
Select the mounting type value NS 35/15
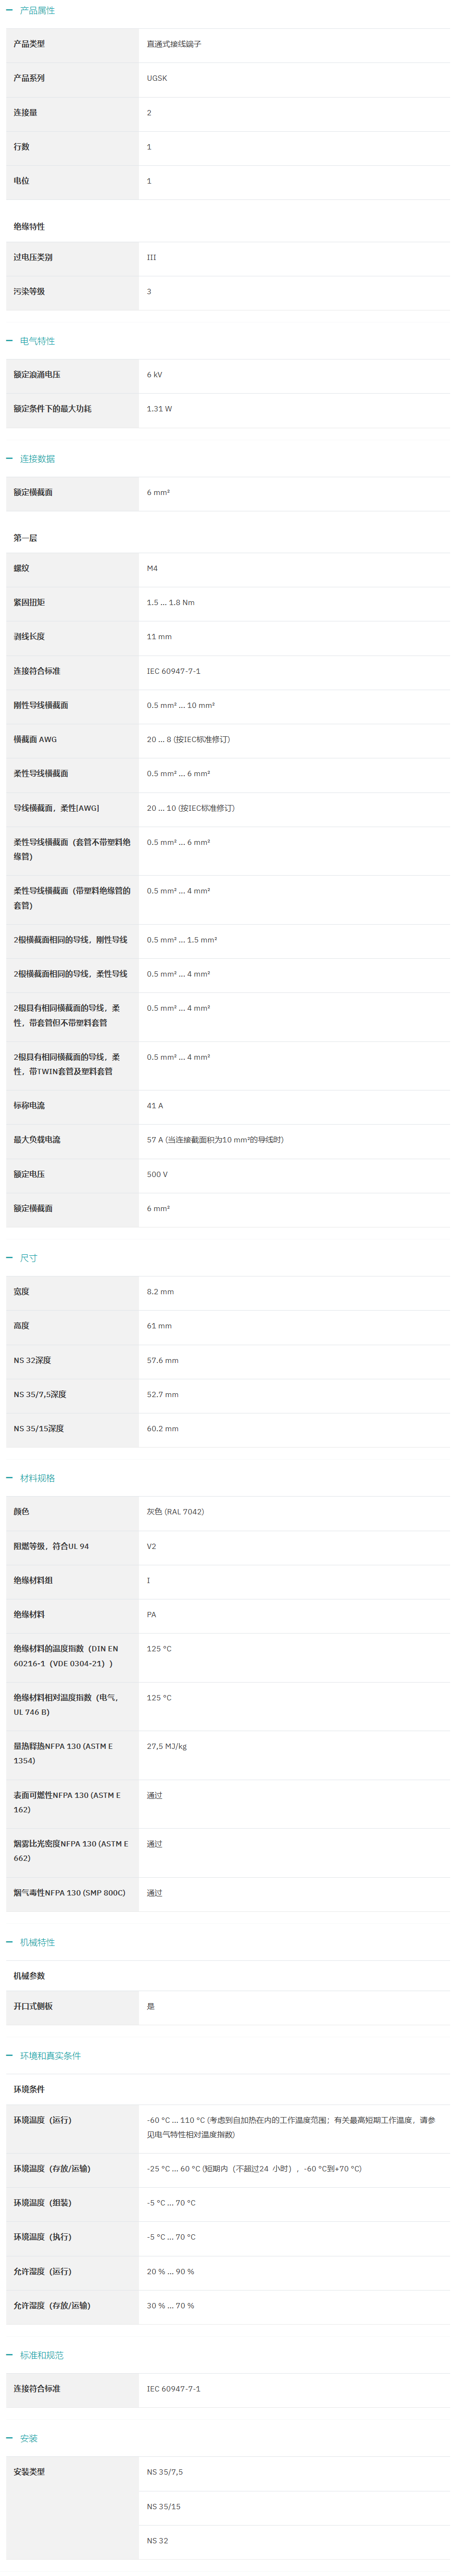pyautogui.click(x=164, y=2506)
